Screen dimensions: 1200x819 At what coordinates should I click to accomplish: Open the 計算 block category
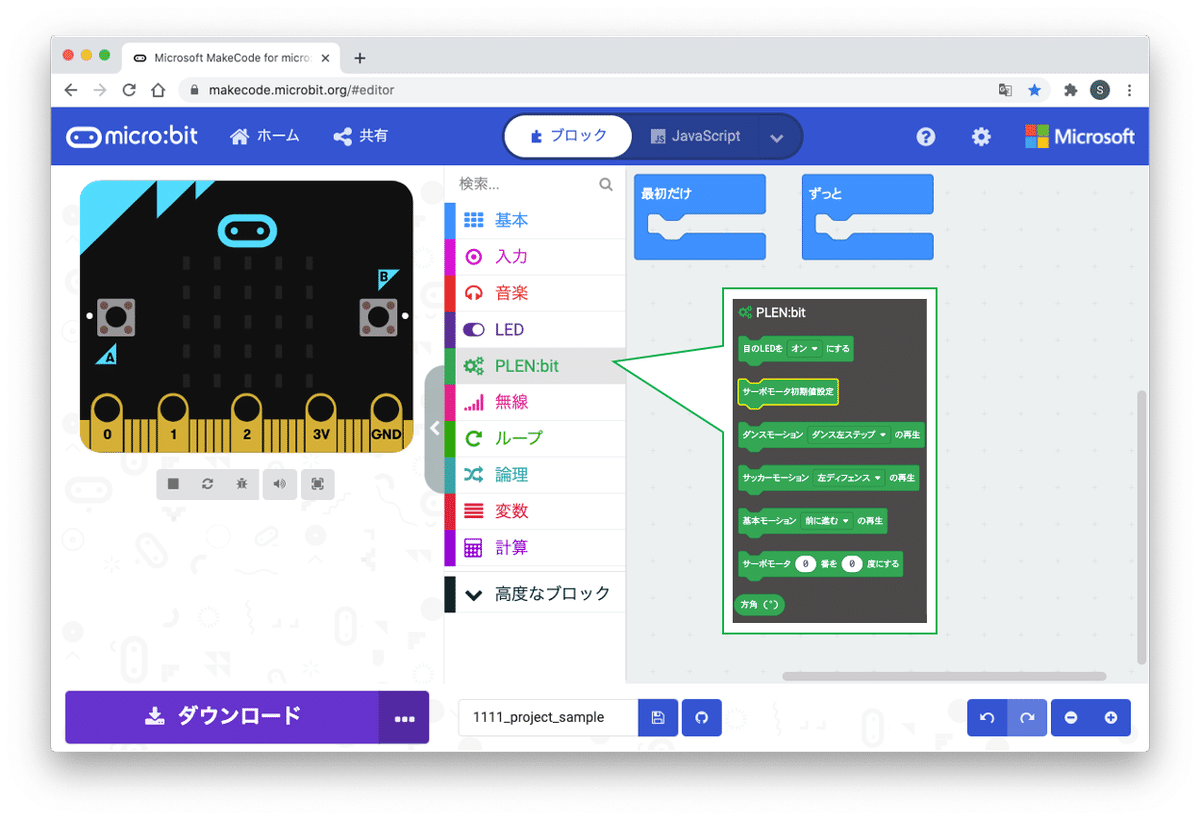535,547
